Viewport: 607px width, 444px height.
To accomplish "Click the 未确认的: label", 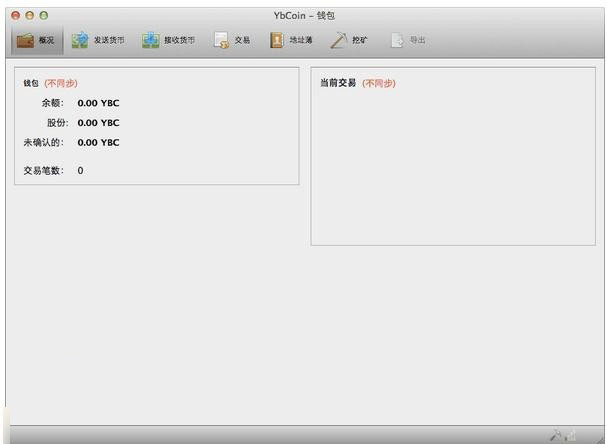I will click(43, 142).
